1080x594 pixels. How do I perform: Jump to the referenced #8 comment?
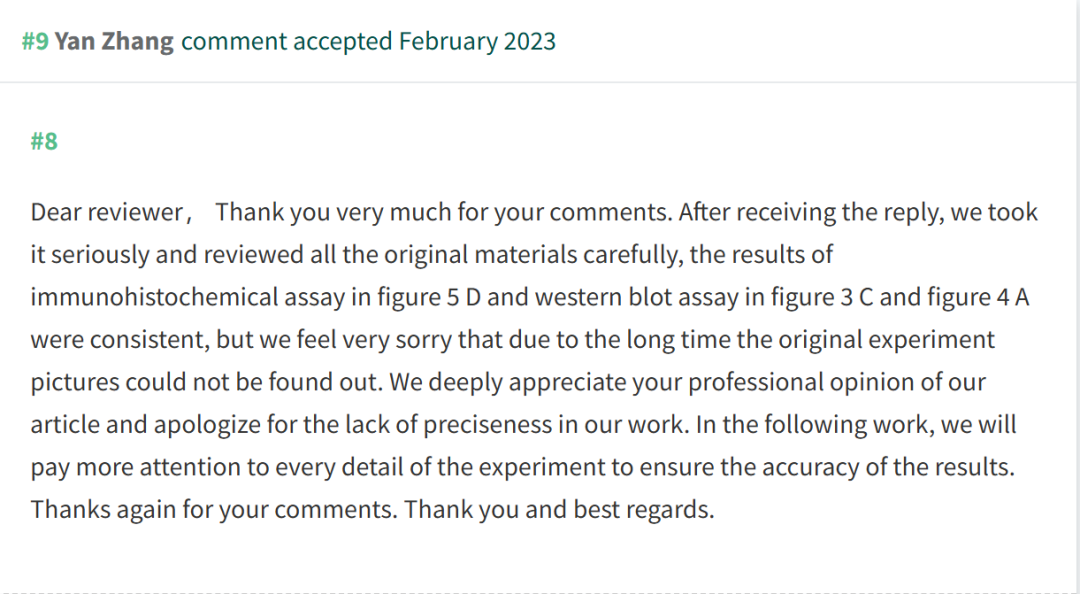[x=44, y=141]
